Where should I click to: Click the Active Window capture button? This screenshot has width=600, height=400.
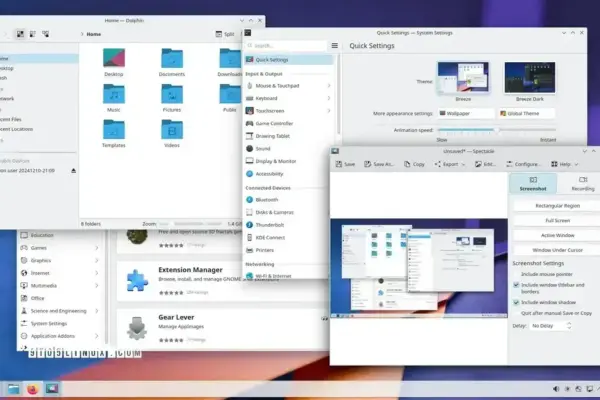pos(557,235)
